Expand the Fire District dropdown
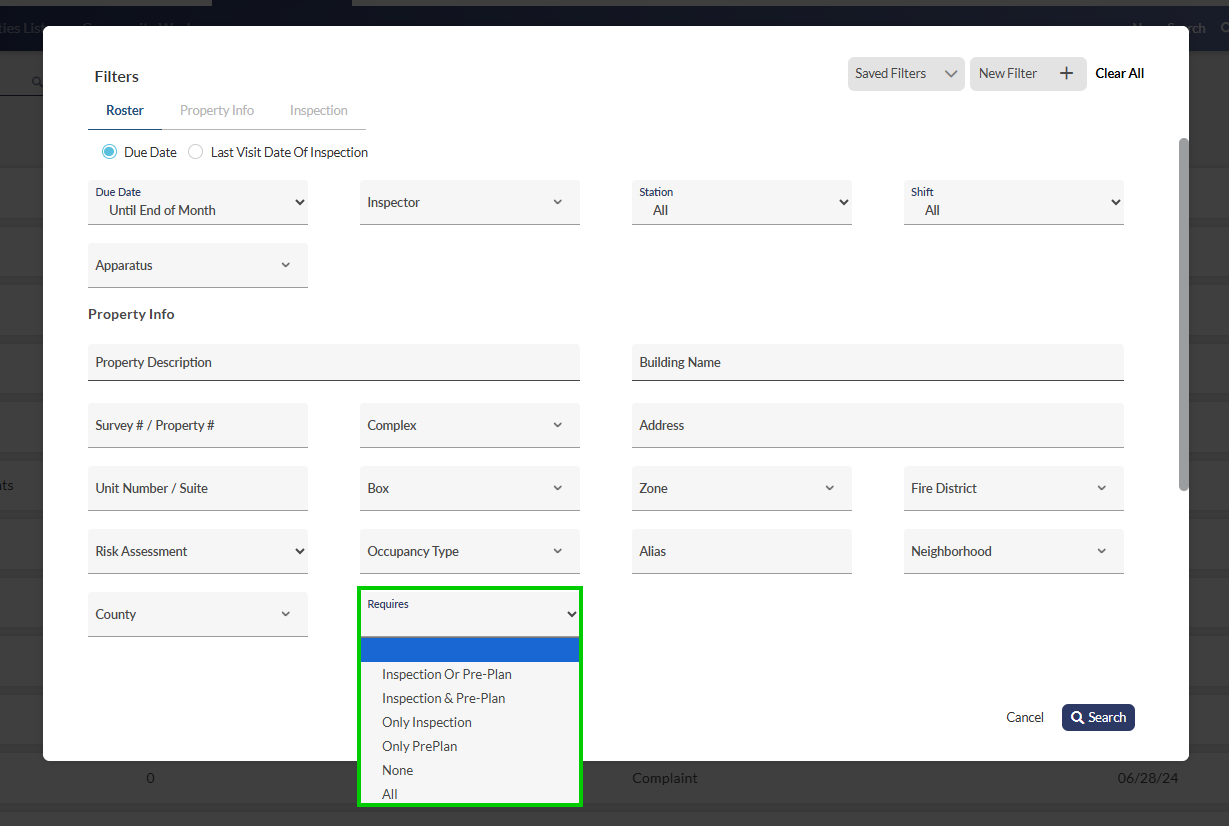Viewport: 1229px width, 826px height. (1013, 488)
